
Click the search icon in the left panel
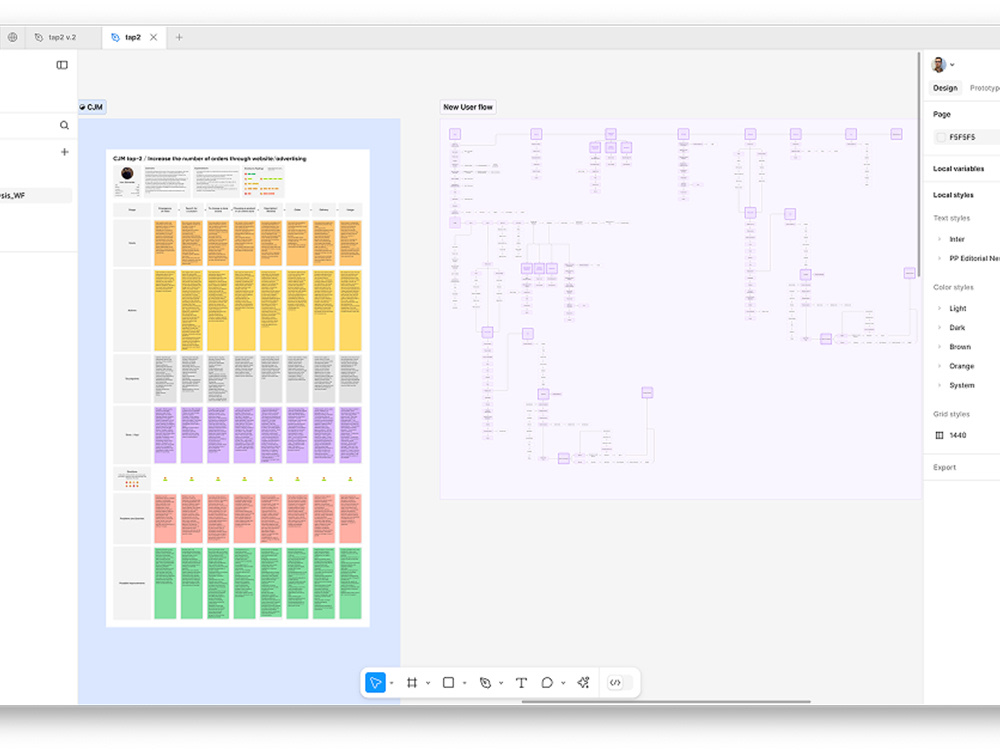pos(64,125)
